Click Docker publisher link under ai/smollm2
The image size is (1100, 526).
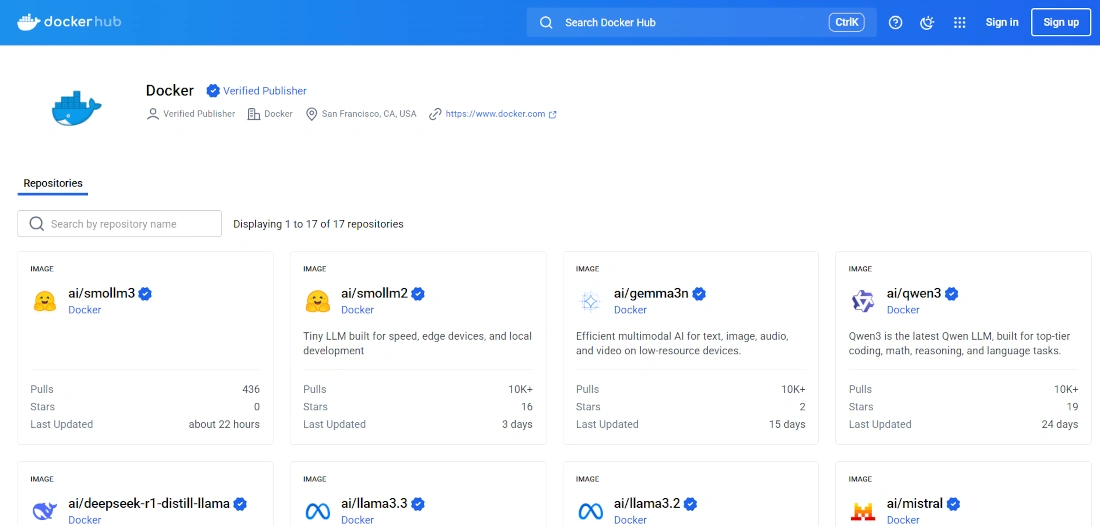coord(357,310)
